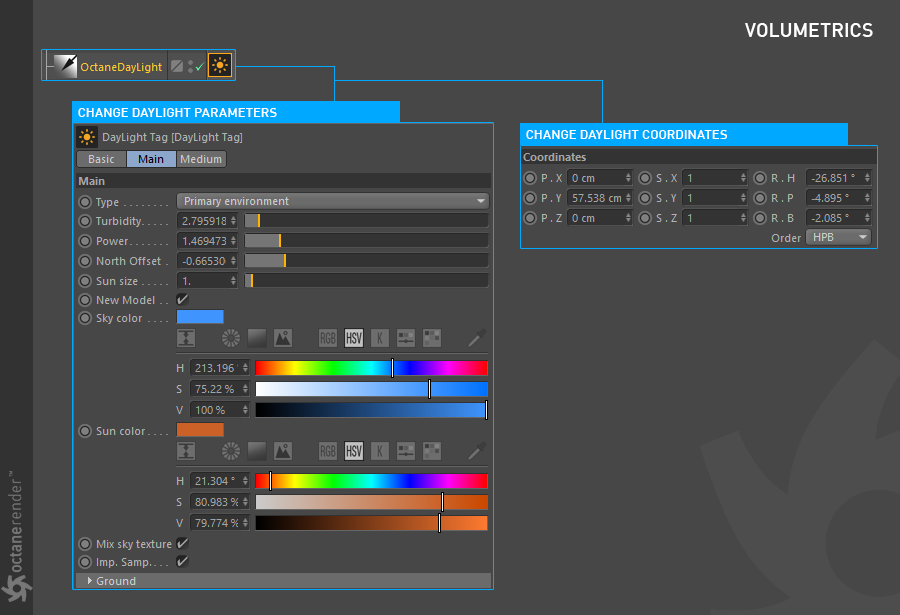900x615 pixels.
Task: Toggle the Mix sky texture checkbox
Action: pyautogui.click(x=183, y=543)
